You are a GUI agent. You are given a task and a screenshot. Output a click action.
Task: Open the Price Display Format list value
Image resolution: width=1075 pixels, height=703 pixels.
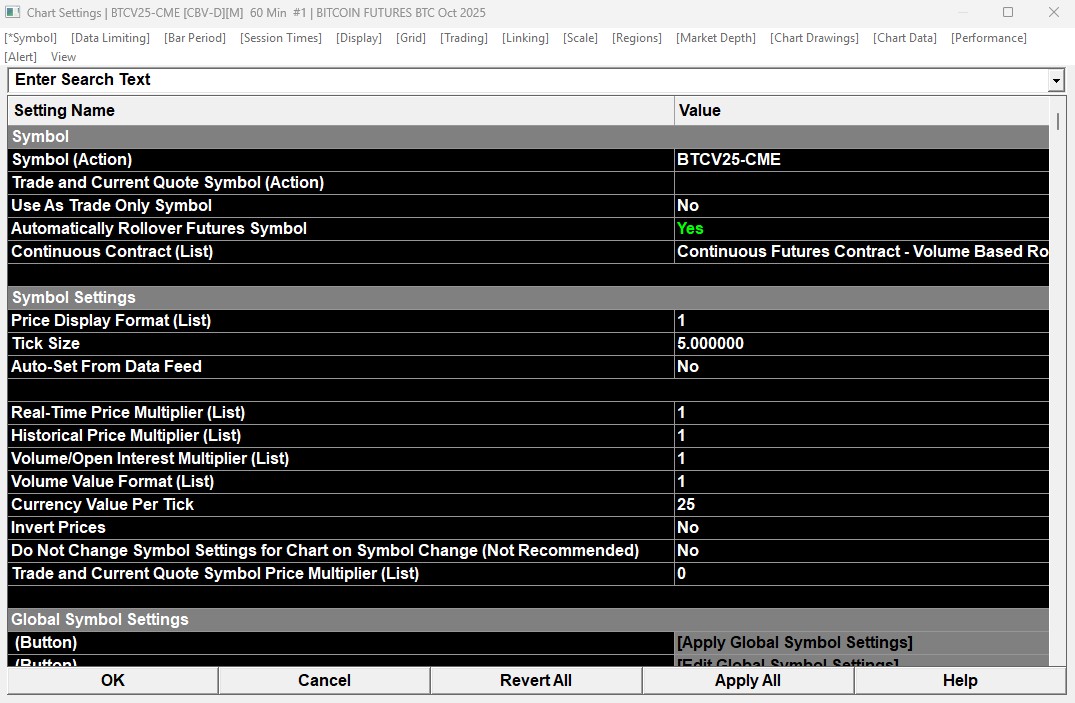coord(862,321)
